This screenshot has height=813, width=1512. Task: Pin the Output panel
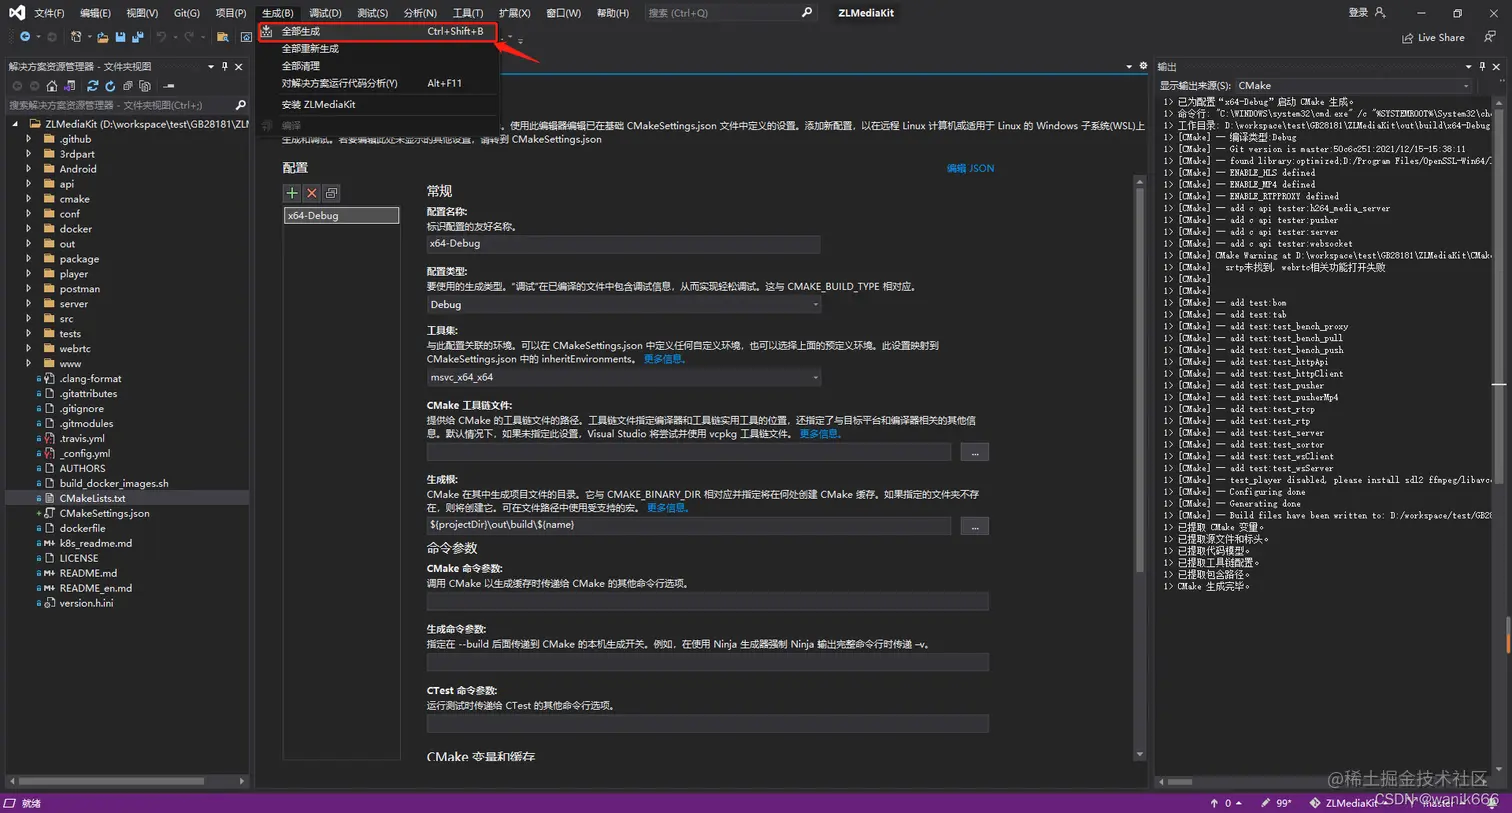[x=1482, y=67]
